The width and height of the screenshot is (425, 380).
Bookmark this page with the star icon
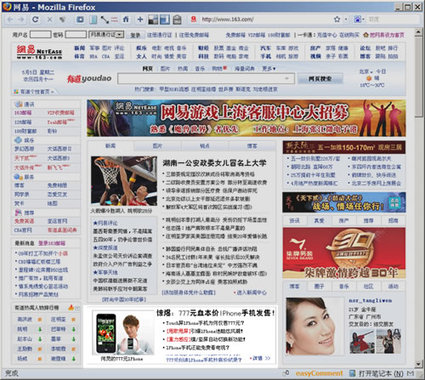[x=337, y=20]
